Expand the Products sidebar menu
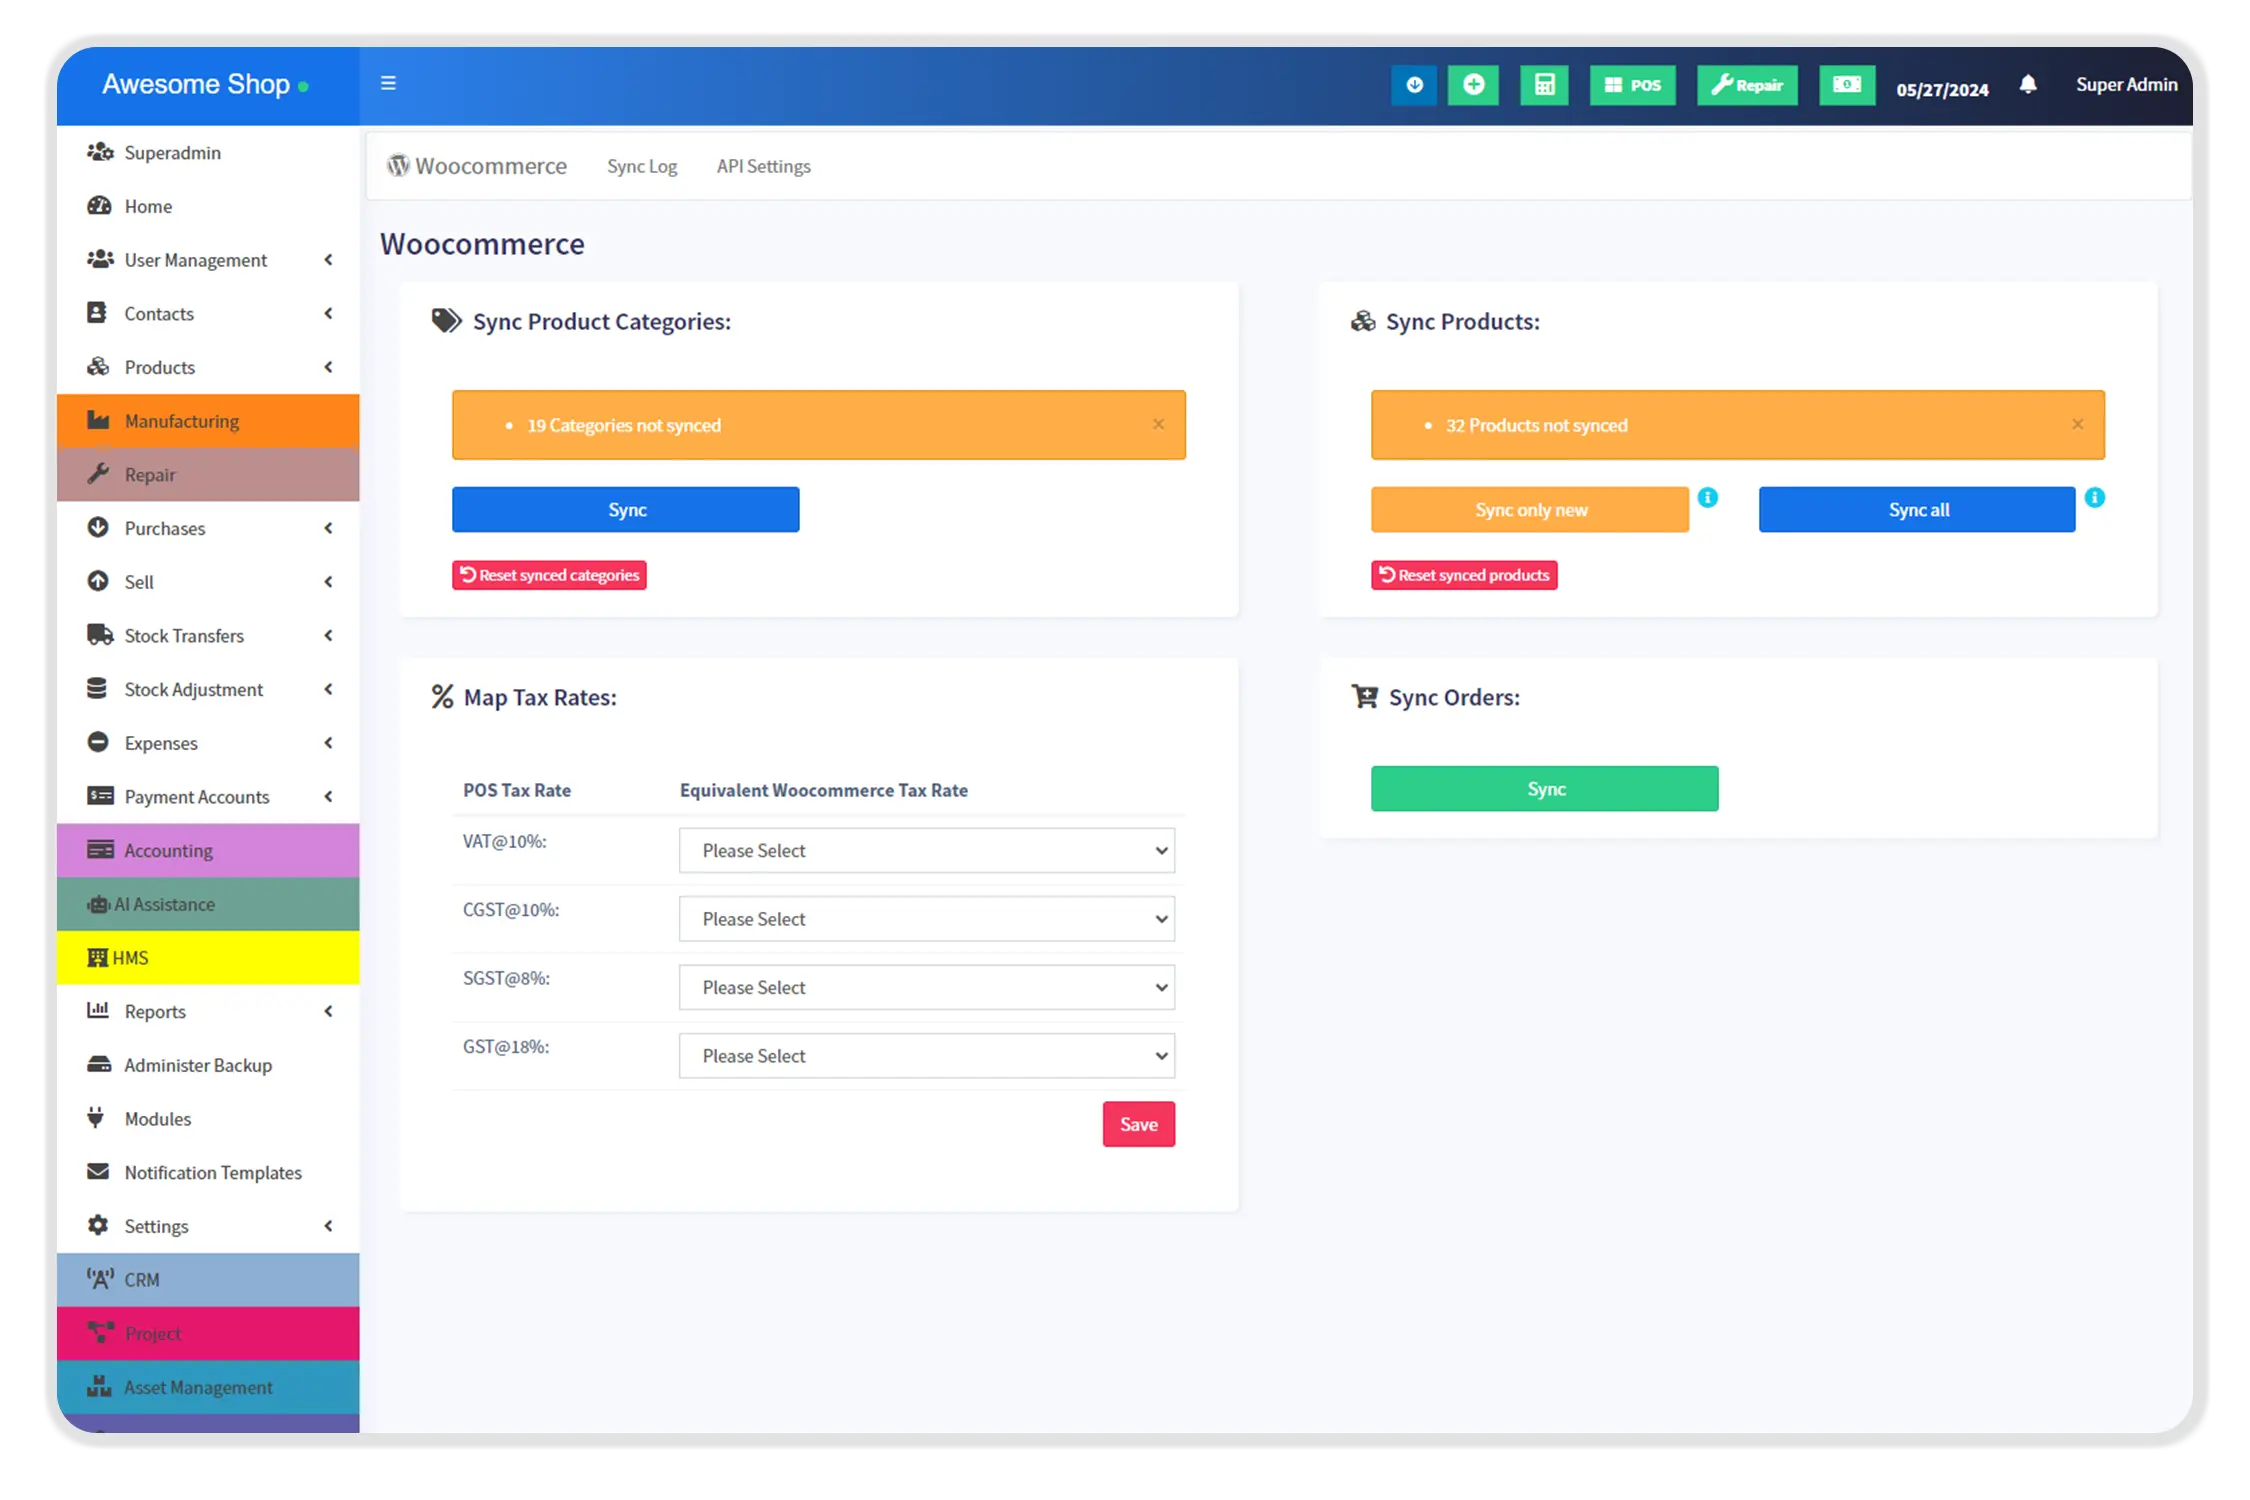This screenshot has height=1500, width=2250. pyautogui.click(x=208, y=367)
